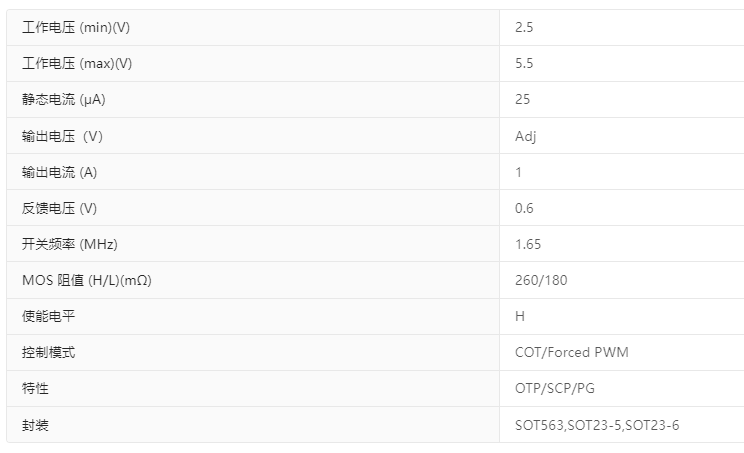Image resolution: width=744 pixels, height=453 pixels.
Task: Click the 输出电流 (A) label
Action: point(60,172)
